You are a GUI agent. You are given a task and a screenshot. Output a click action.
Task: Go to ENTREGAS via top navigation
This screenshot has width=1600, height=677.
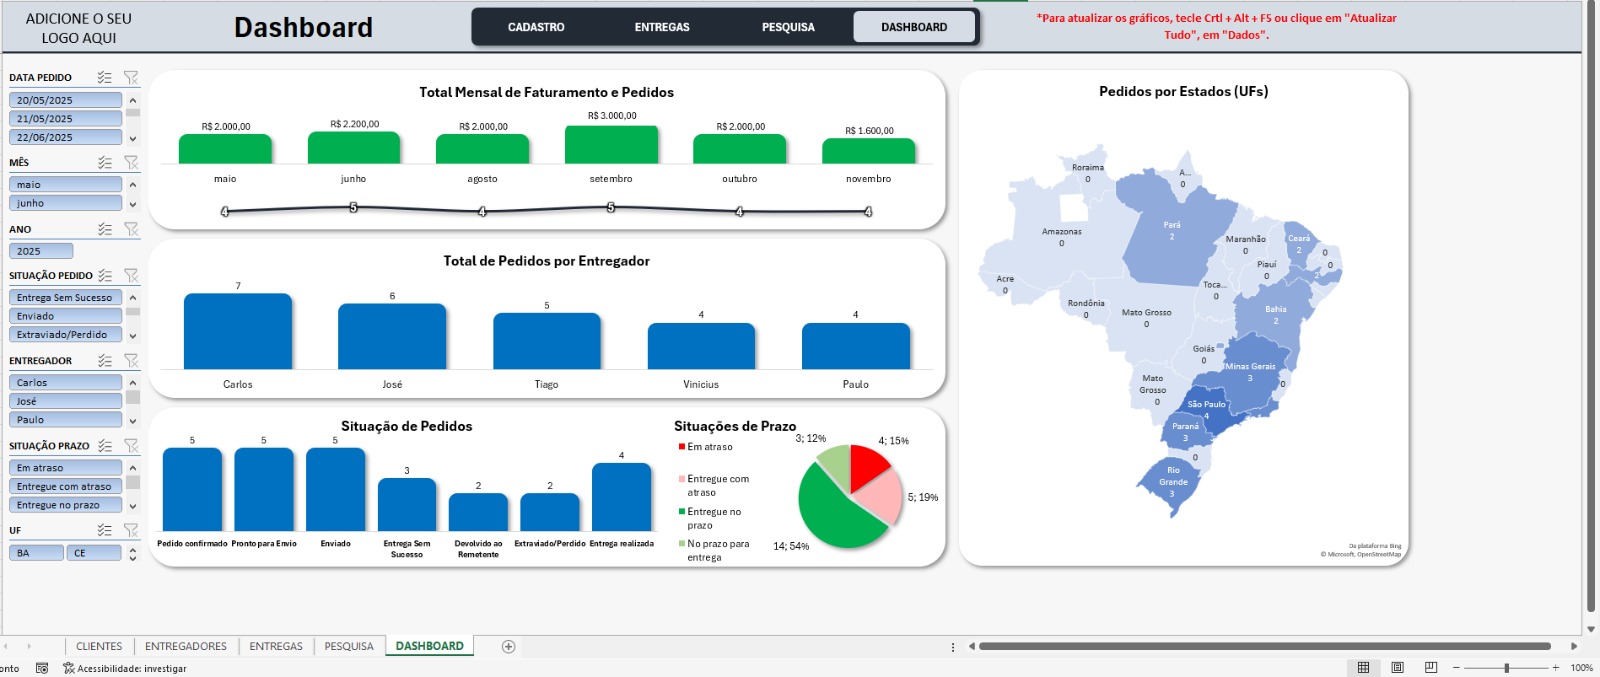(662, 27)
